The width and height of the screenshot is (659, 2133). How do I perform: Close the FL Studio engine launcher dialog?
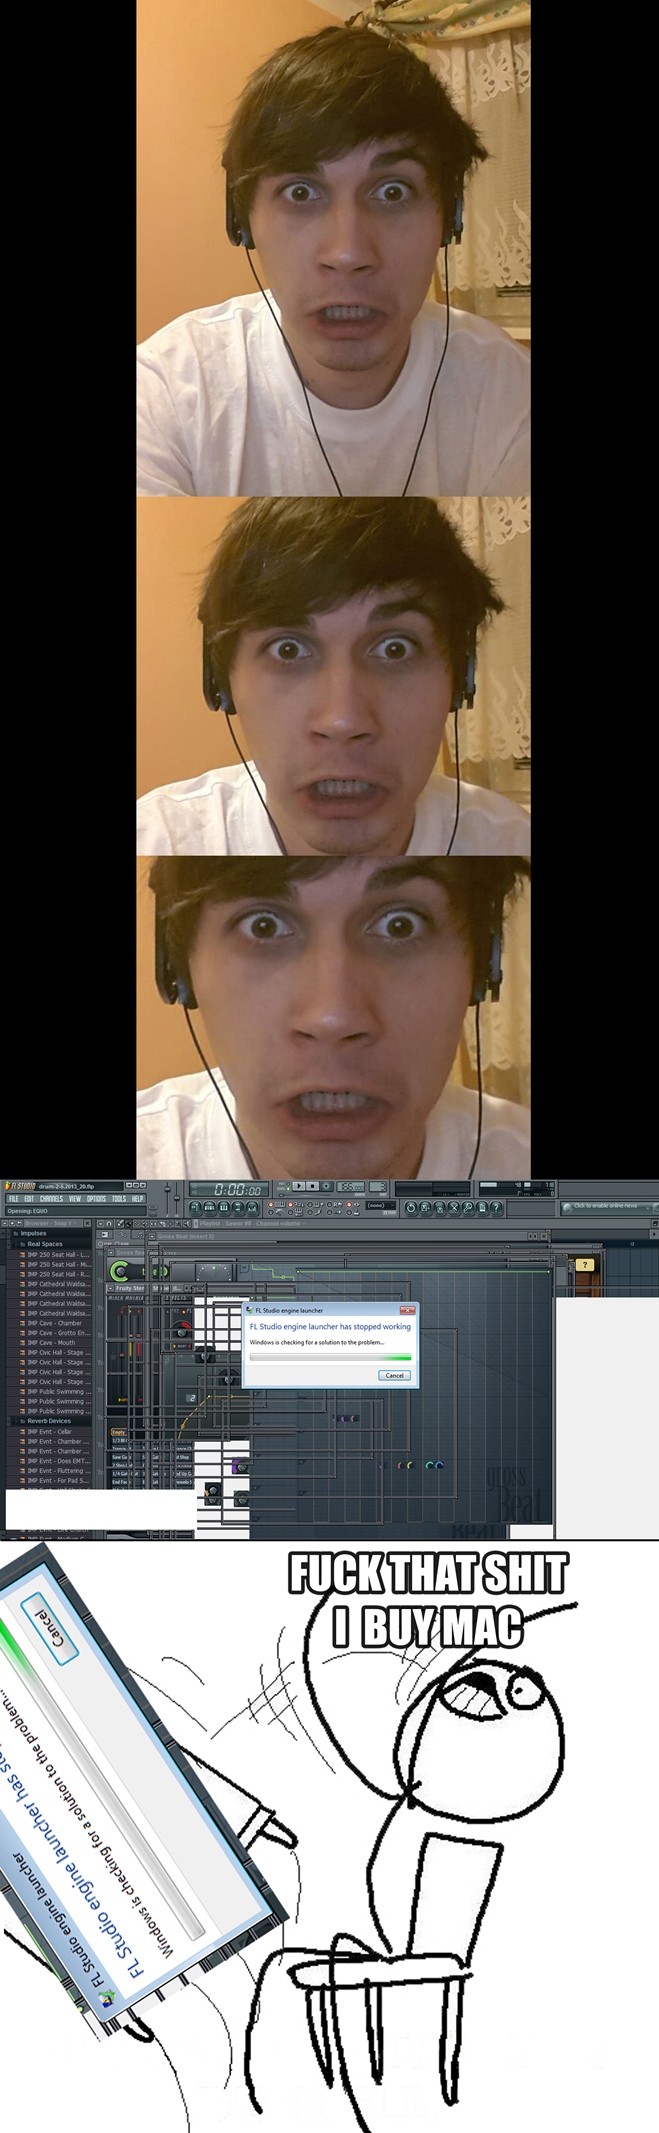pyautogui.click(x=407, y=1310)
